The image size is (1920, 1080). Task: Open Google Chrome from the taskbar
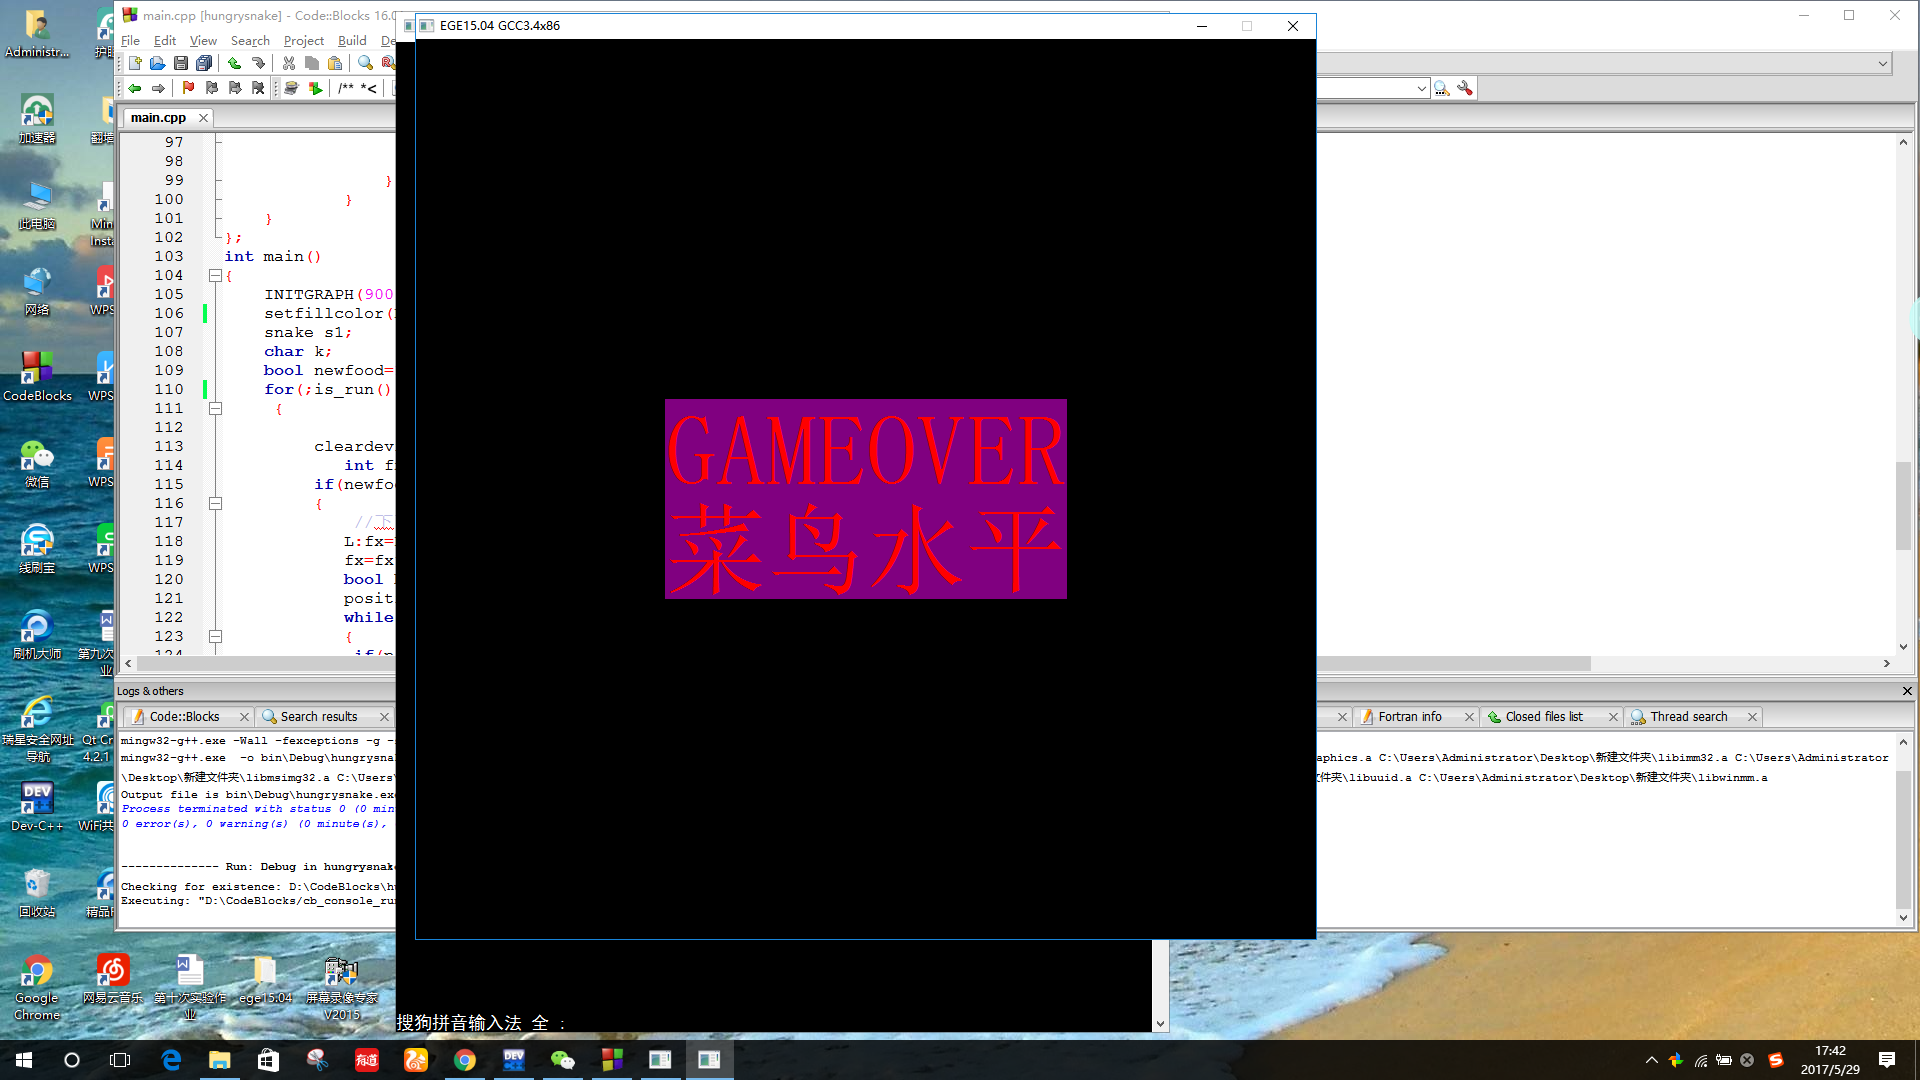point(465,1060)
